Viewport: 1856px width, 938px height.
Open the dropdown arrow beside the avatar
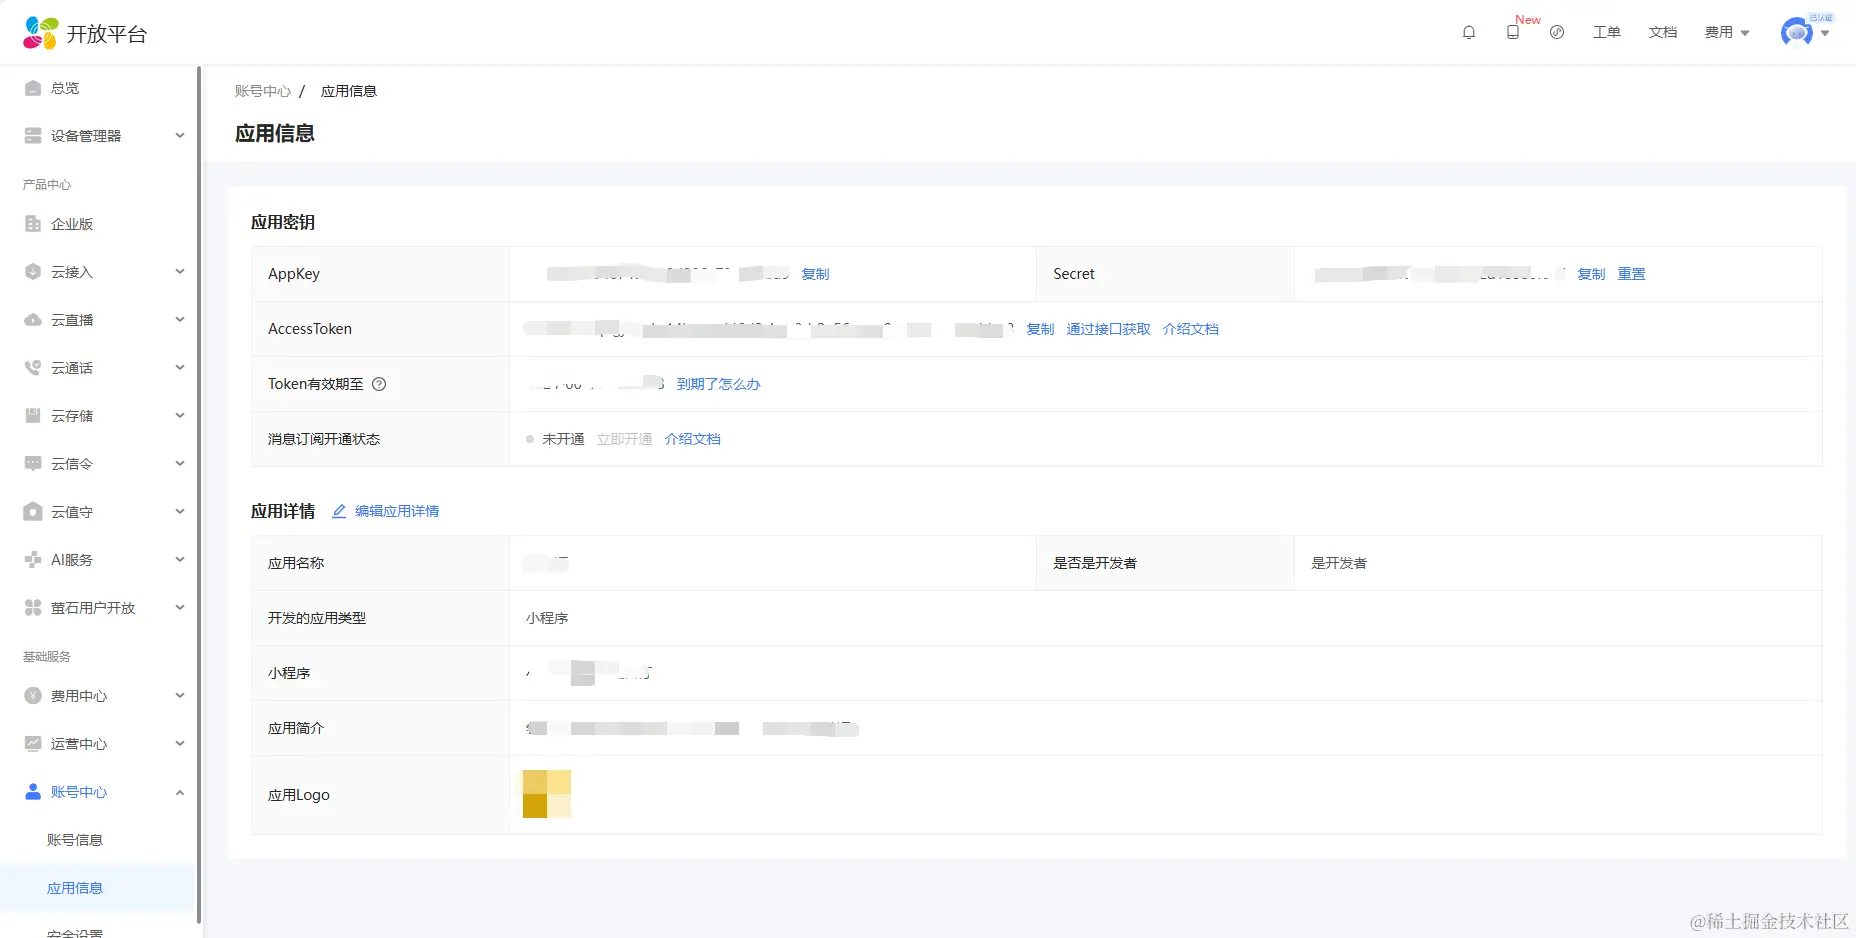(1825, 33)
